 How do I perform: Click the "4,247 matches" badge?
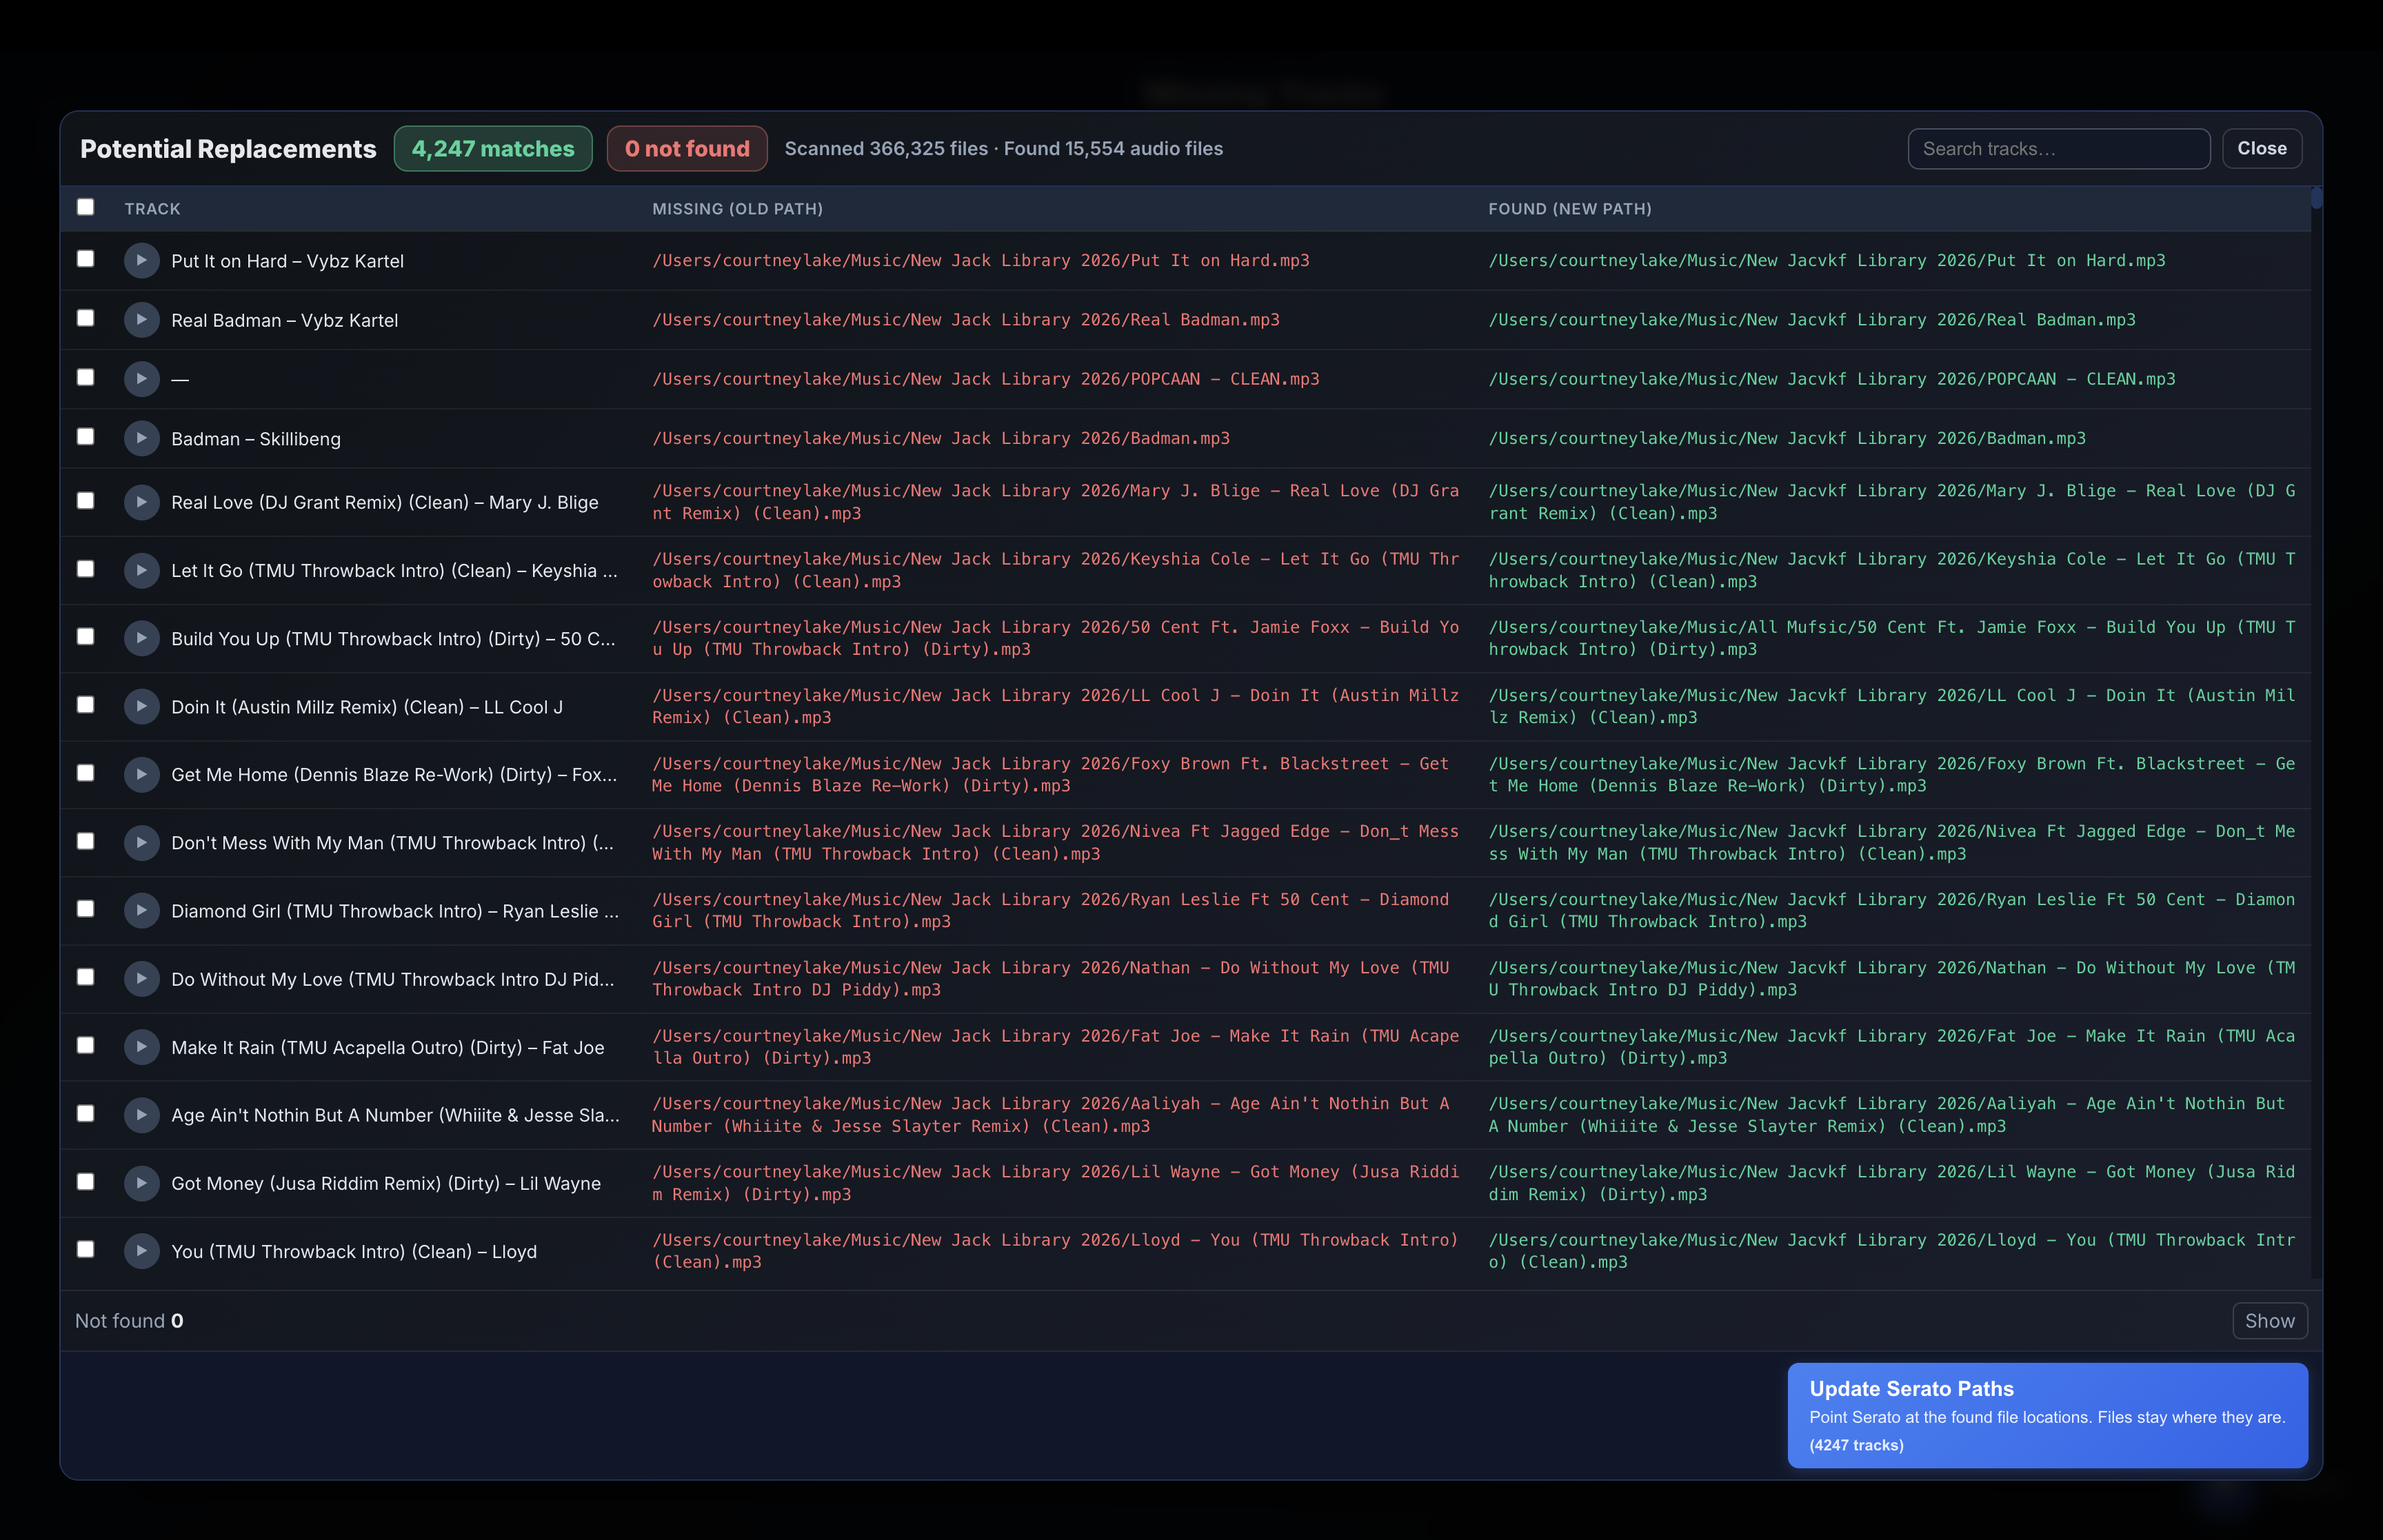click(x=493, y=148)
